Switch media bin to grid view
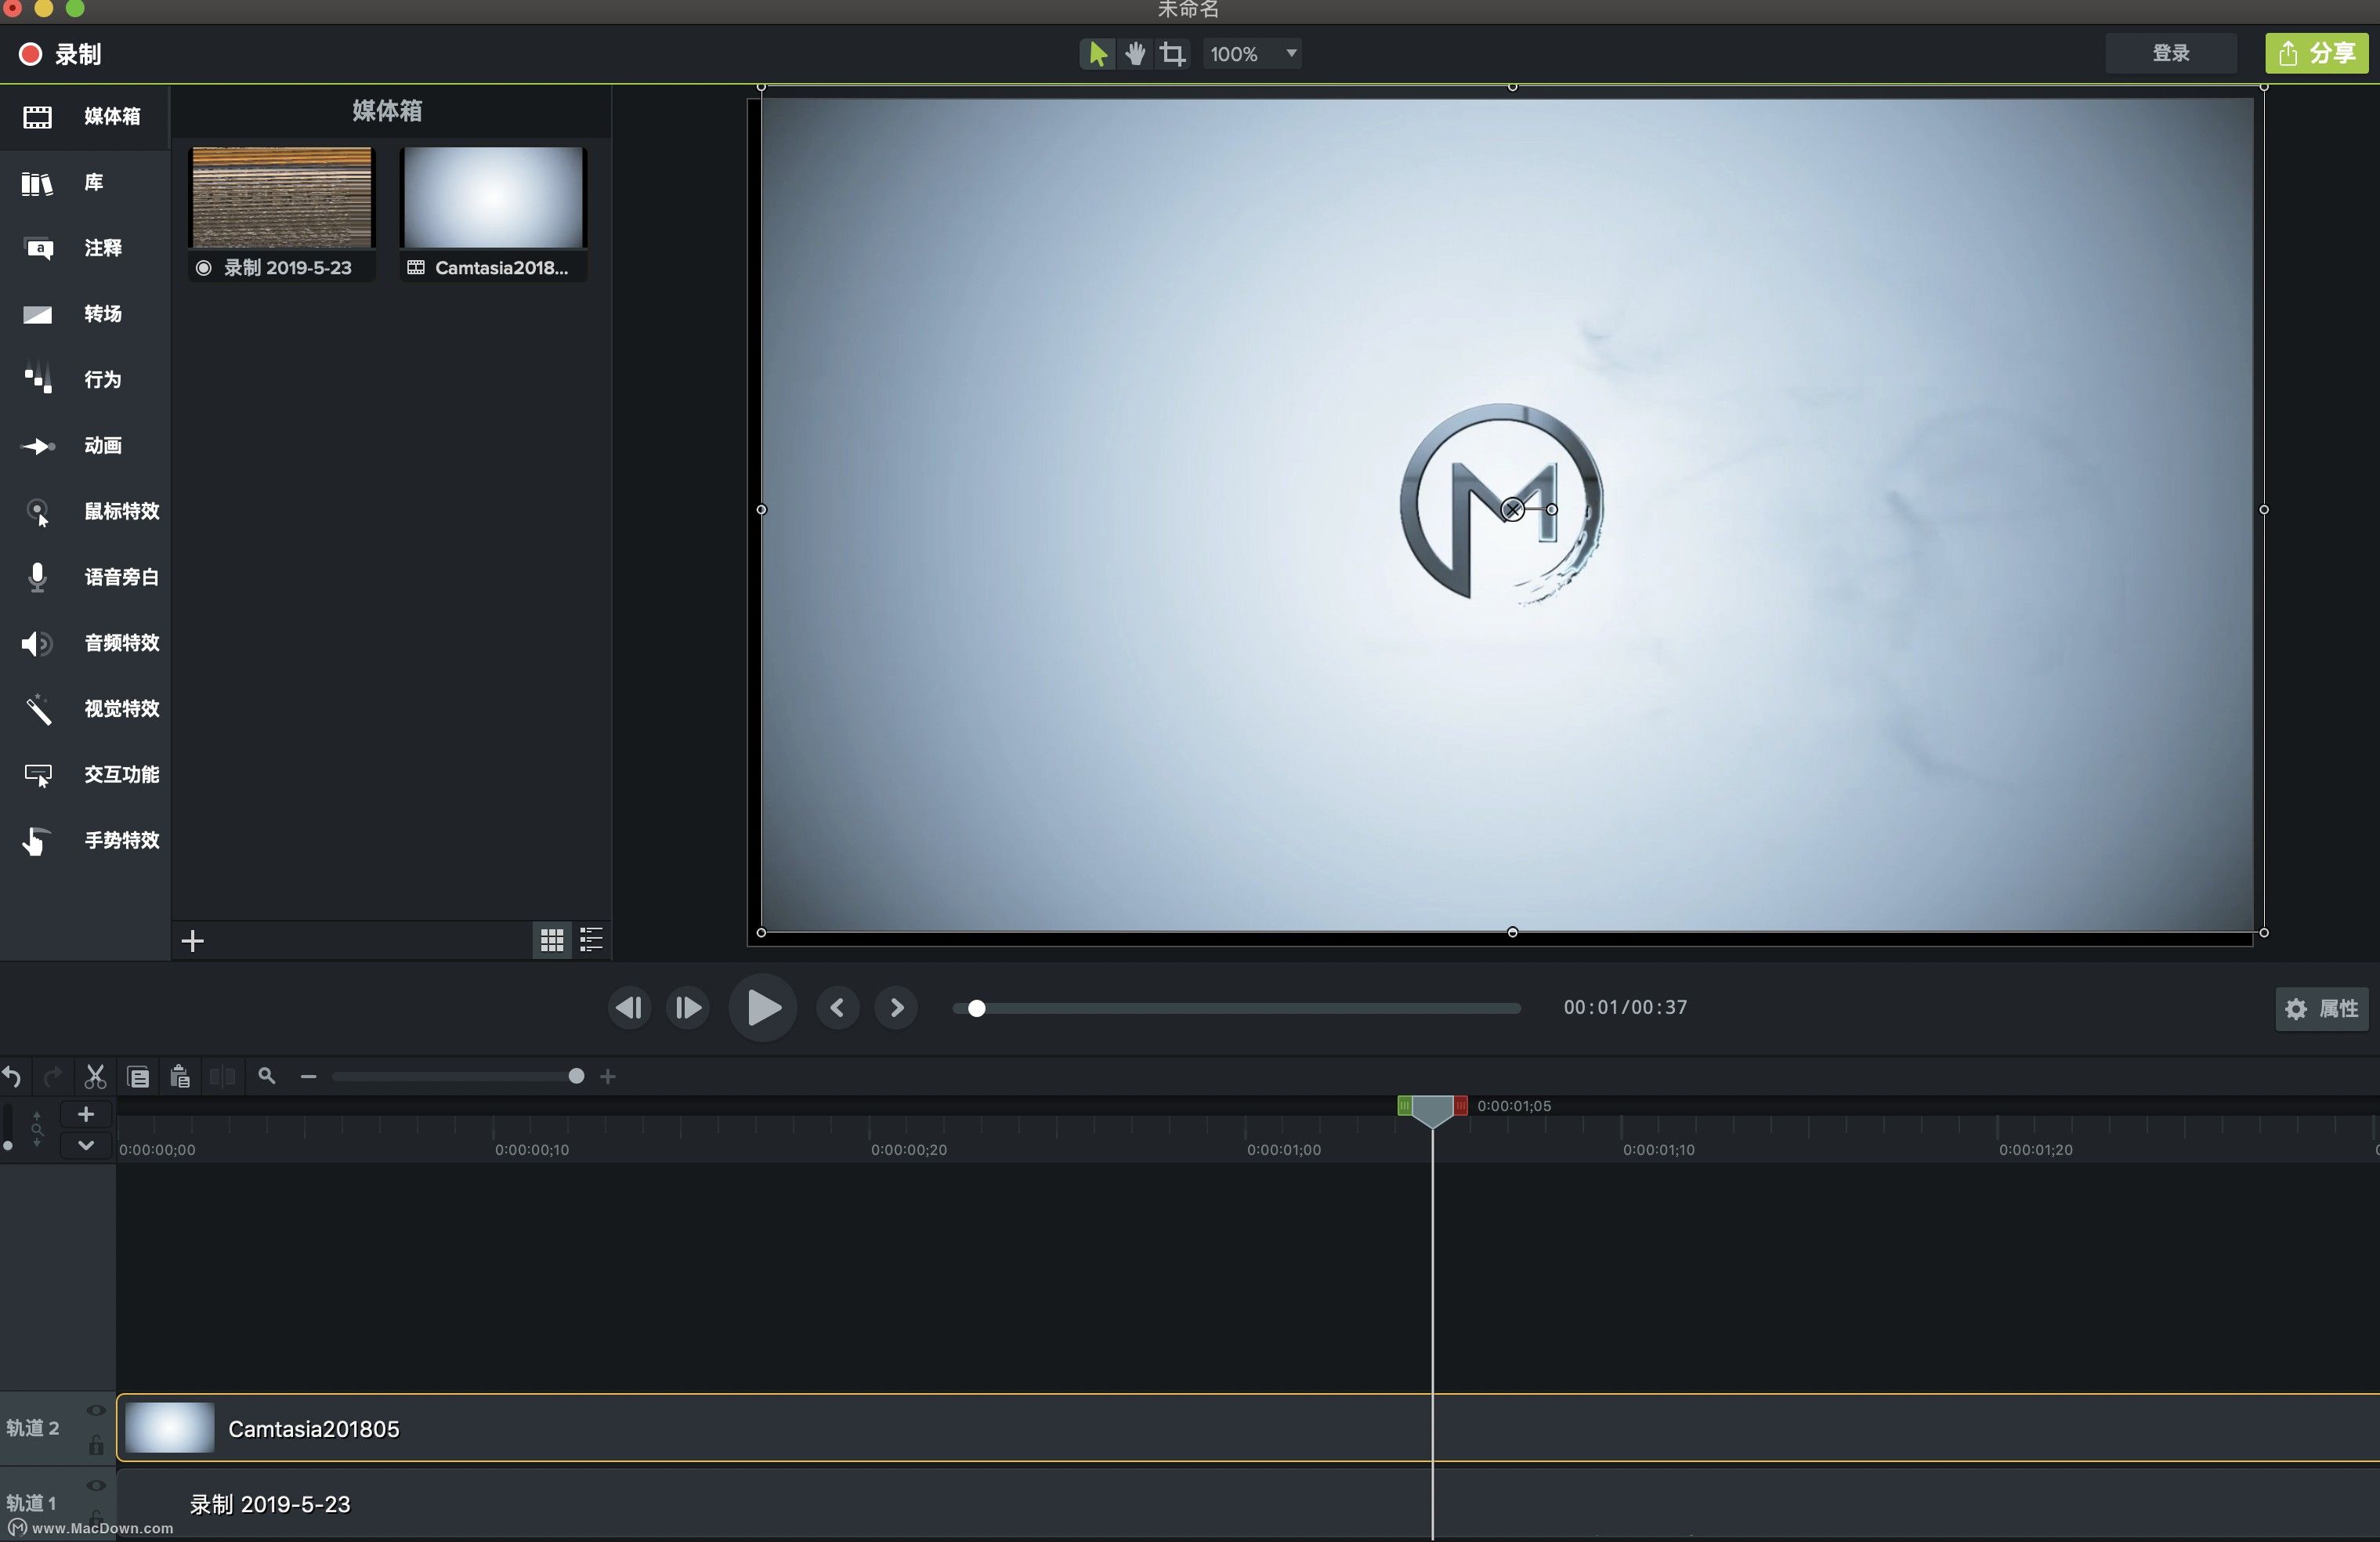This screenshot has height=1542, width=2380. [552, 940]
